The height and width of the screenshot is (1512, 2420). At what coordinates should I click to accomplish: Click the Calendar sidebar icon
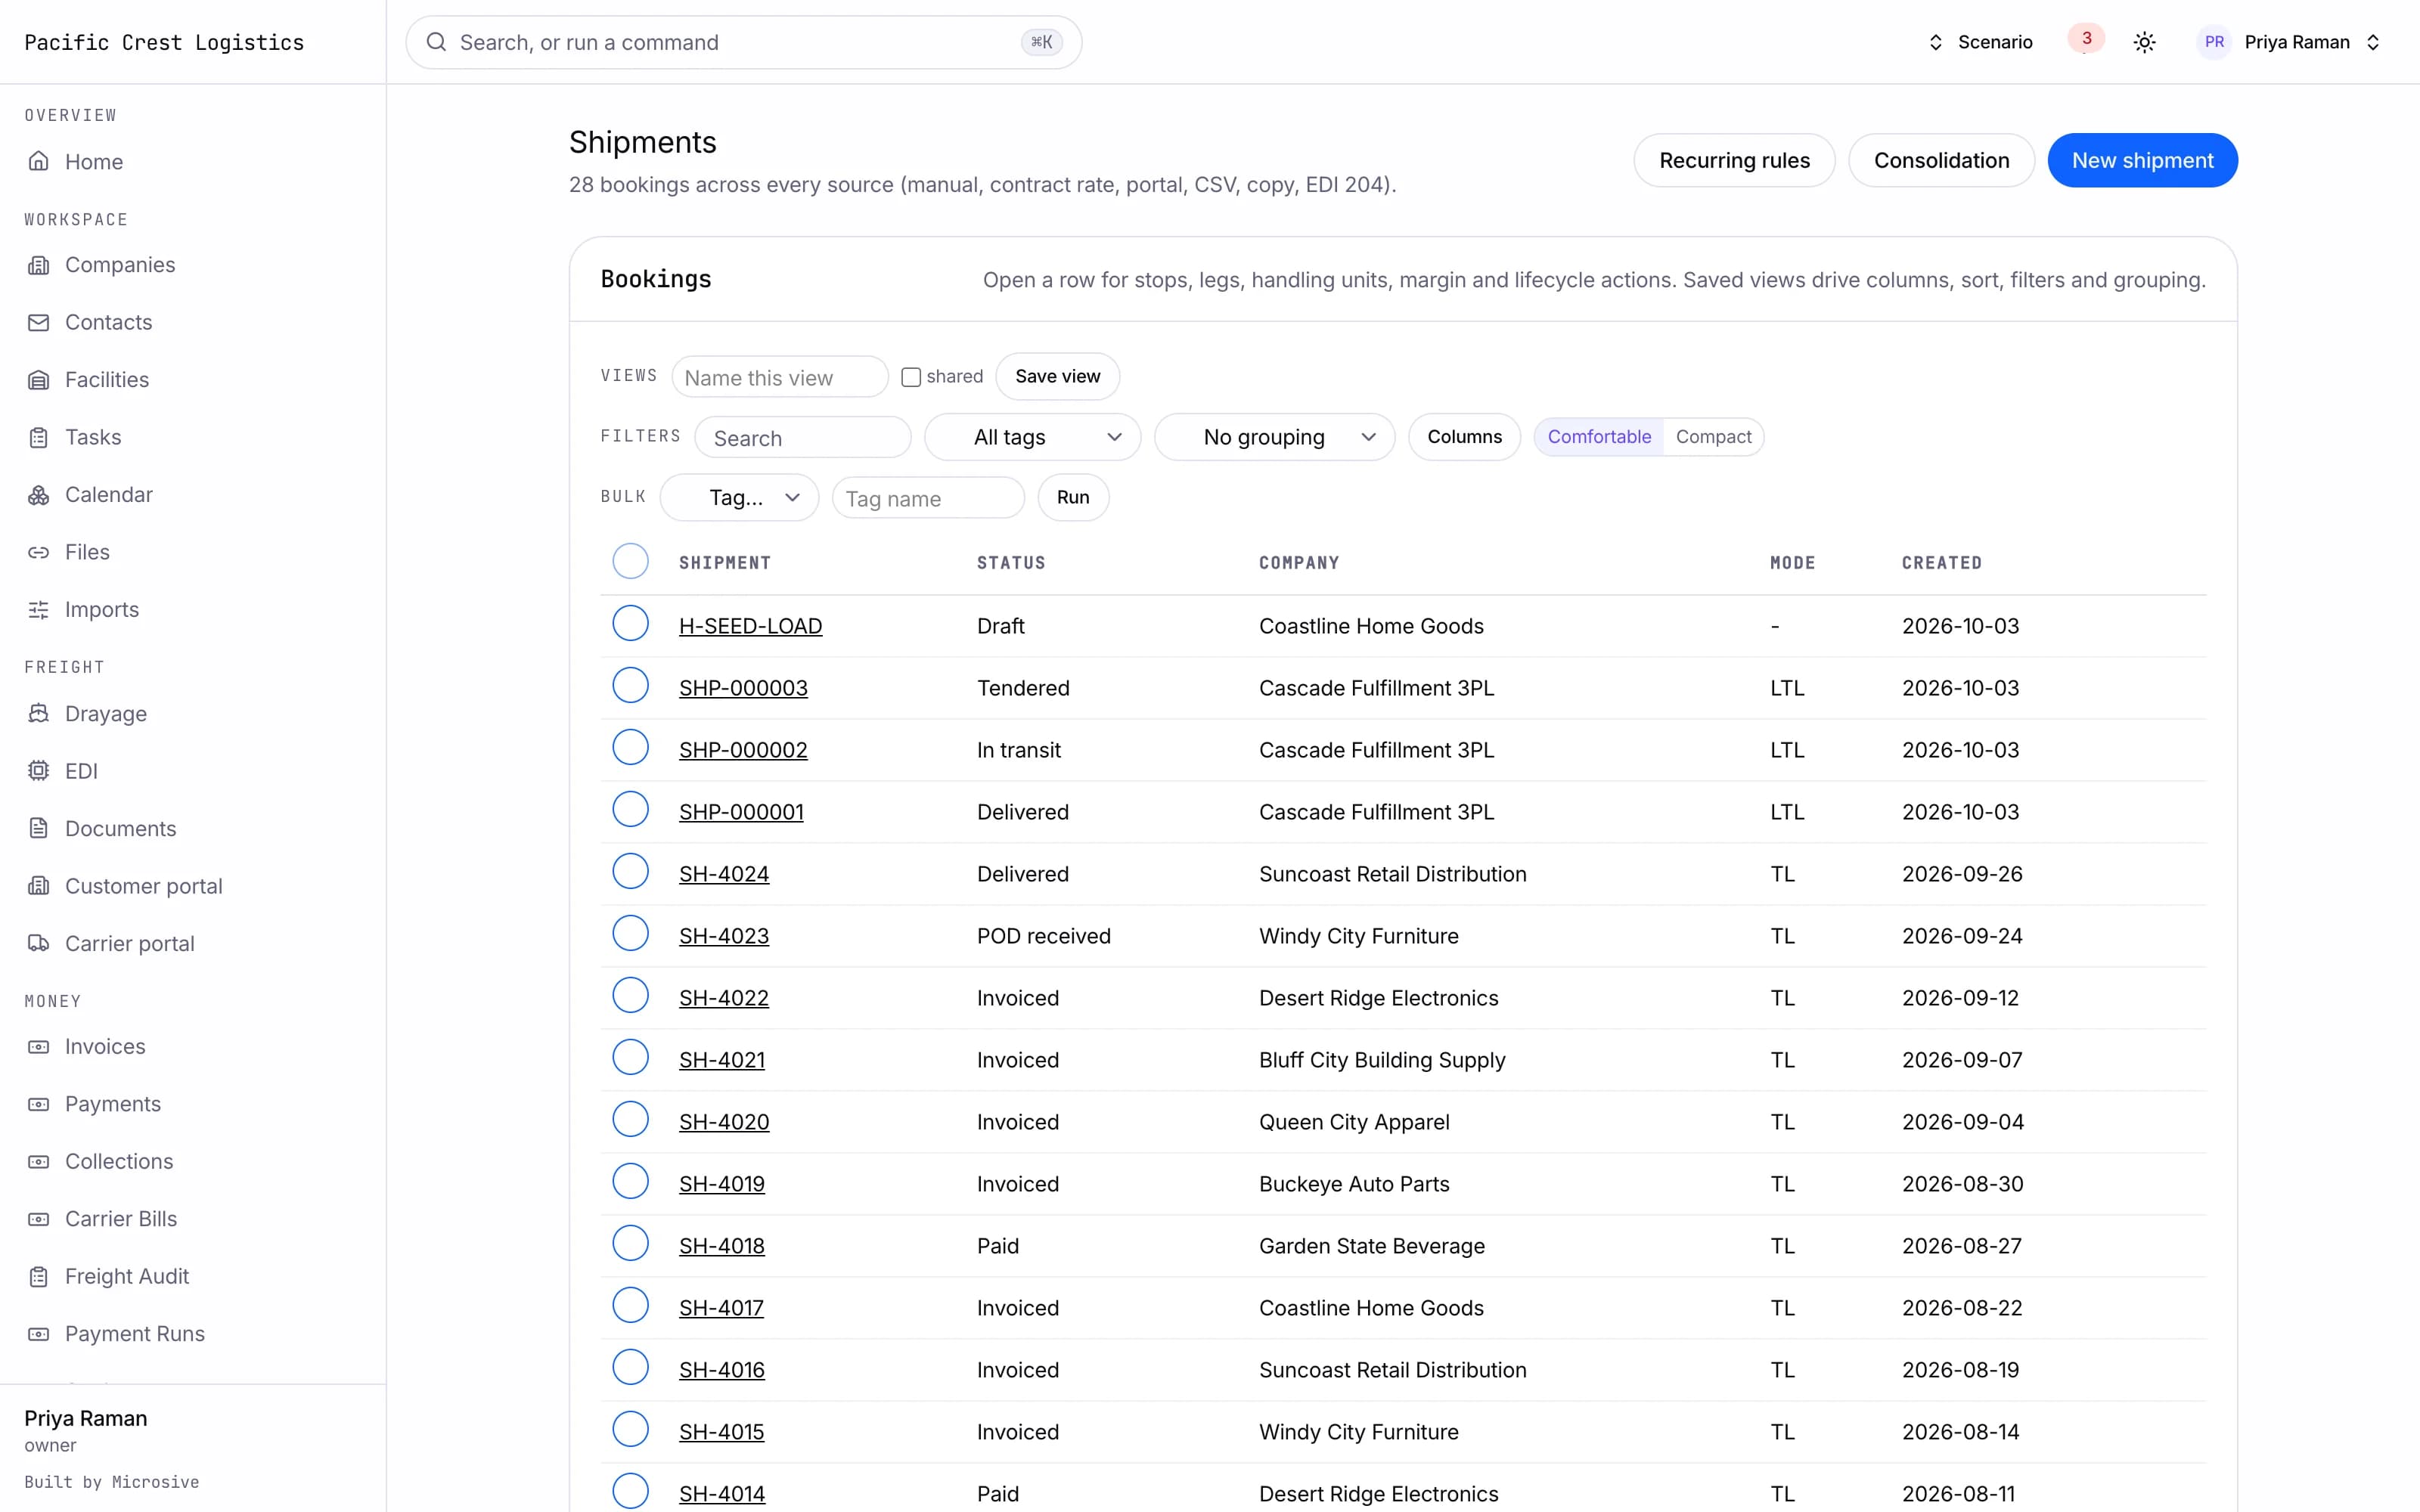click(x=38, y=495)
